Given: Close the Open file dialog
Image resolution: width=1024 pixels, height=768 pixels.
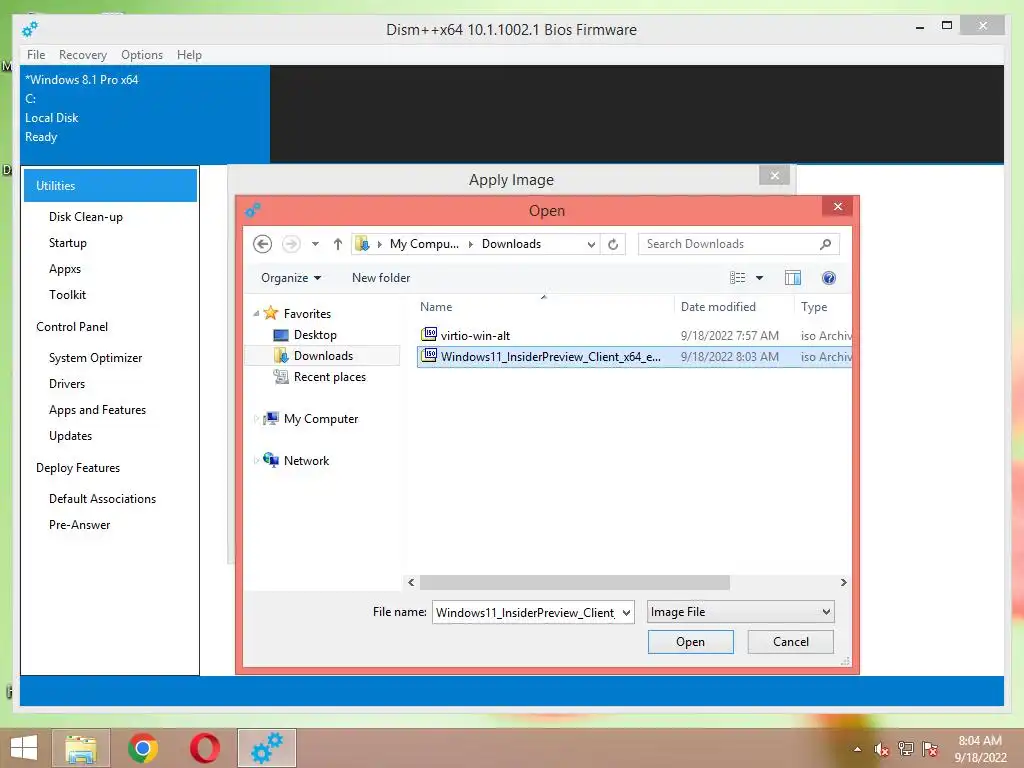Looking at the screenshot, I should (x=838, y=207).
